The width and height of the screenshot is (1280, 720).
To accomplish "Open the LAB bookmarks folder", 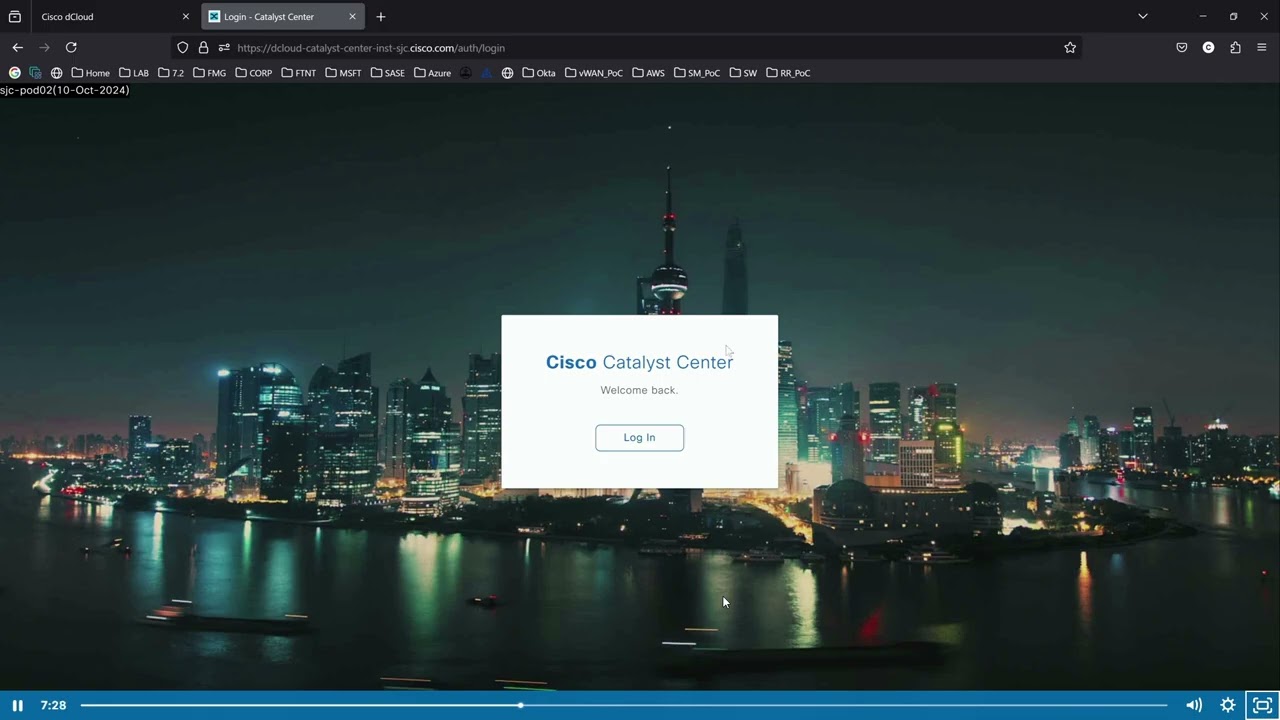I will coord(133,73).
